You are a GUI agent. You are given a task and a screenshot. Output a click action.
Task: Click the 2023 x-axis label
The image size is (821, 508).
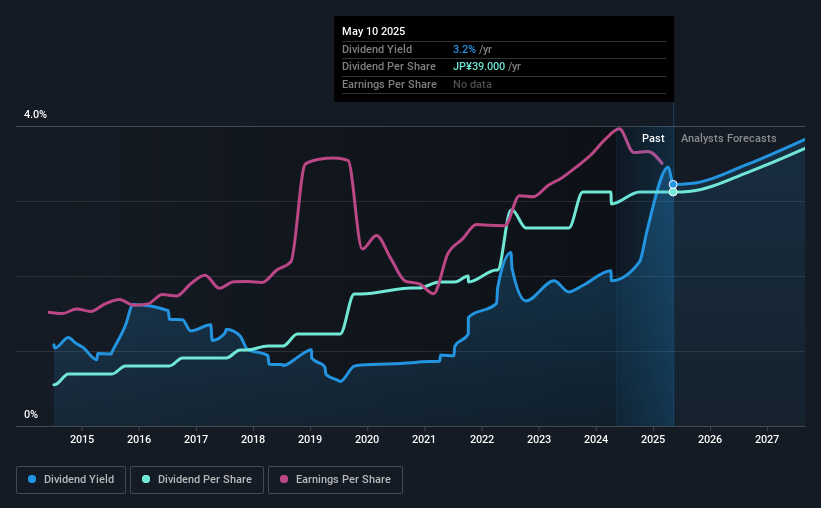click(x=539, y=439)
